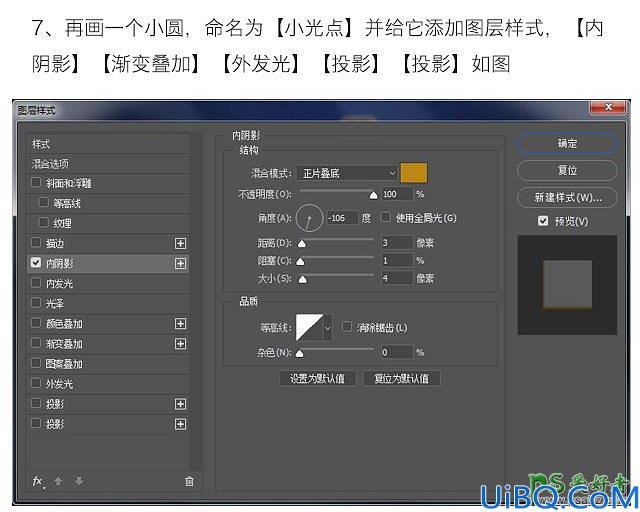
Task: Click the 复位 button
Action: tap(567, 170)
